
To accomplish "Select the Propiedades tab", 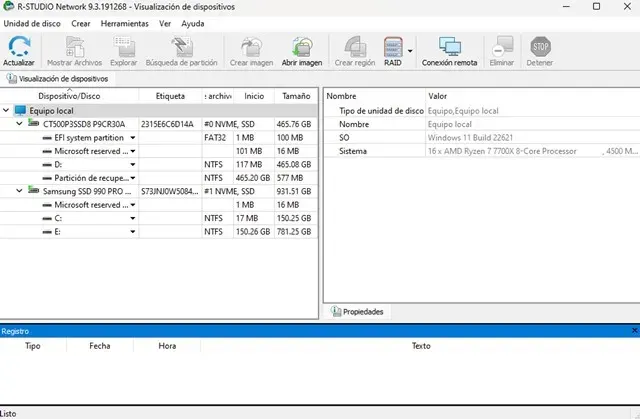I will tap(357, 312).
